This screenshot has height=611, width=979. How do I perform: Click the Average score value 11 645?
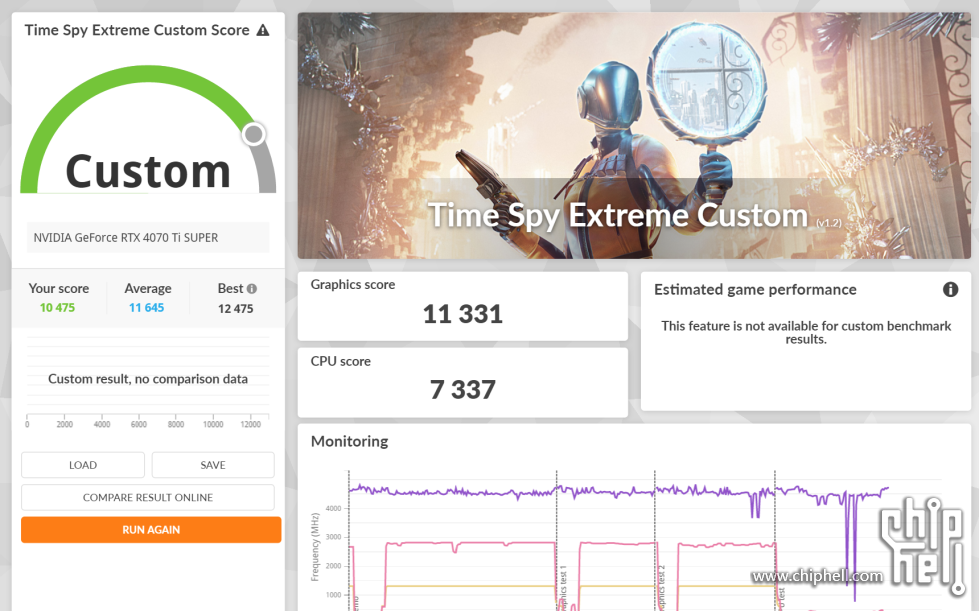(x=147, y=308)
